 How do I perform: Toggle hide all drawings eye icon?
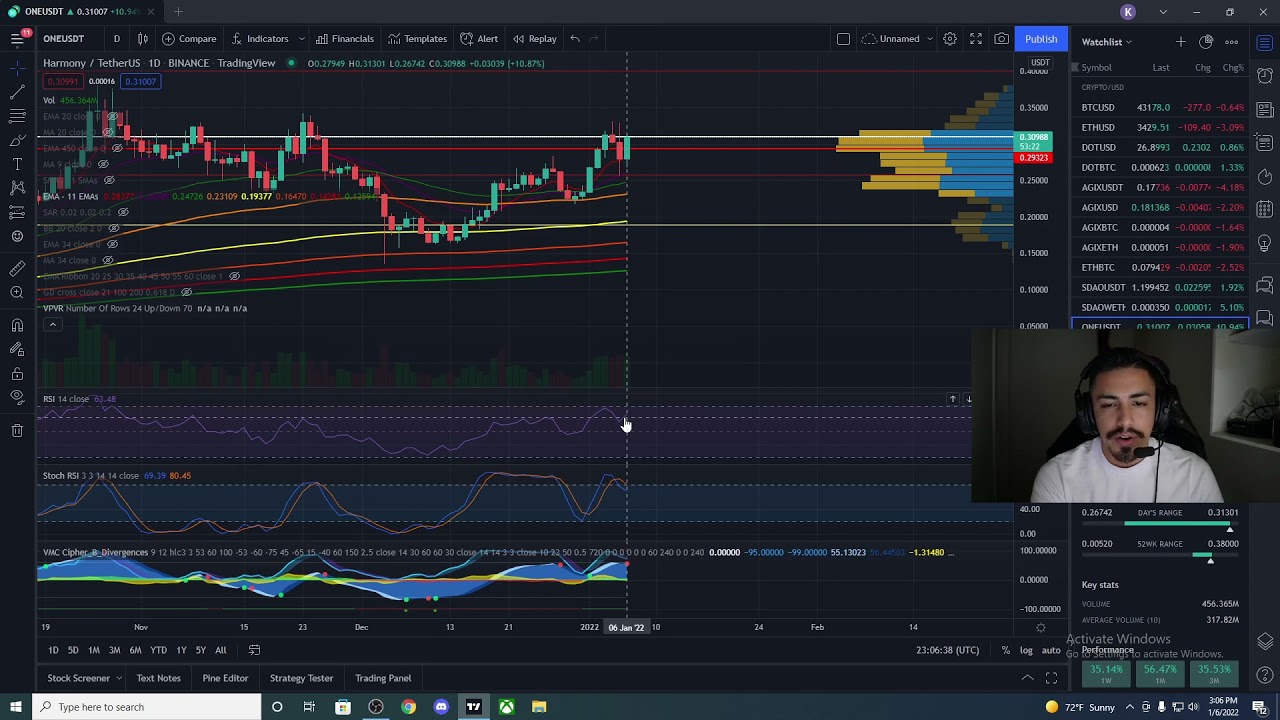[x=17, y=397]
